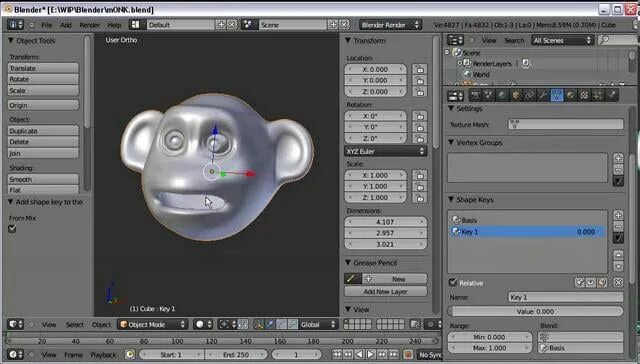Toggle the Location X lock
Screen dimensions: 640x364
(420, 69)
